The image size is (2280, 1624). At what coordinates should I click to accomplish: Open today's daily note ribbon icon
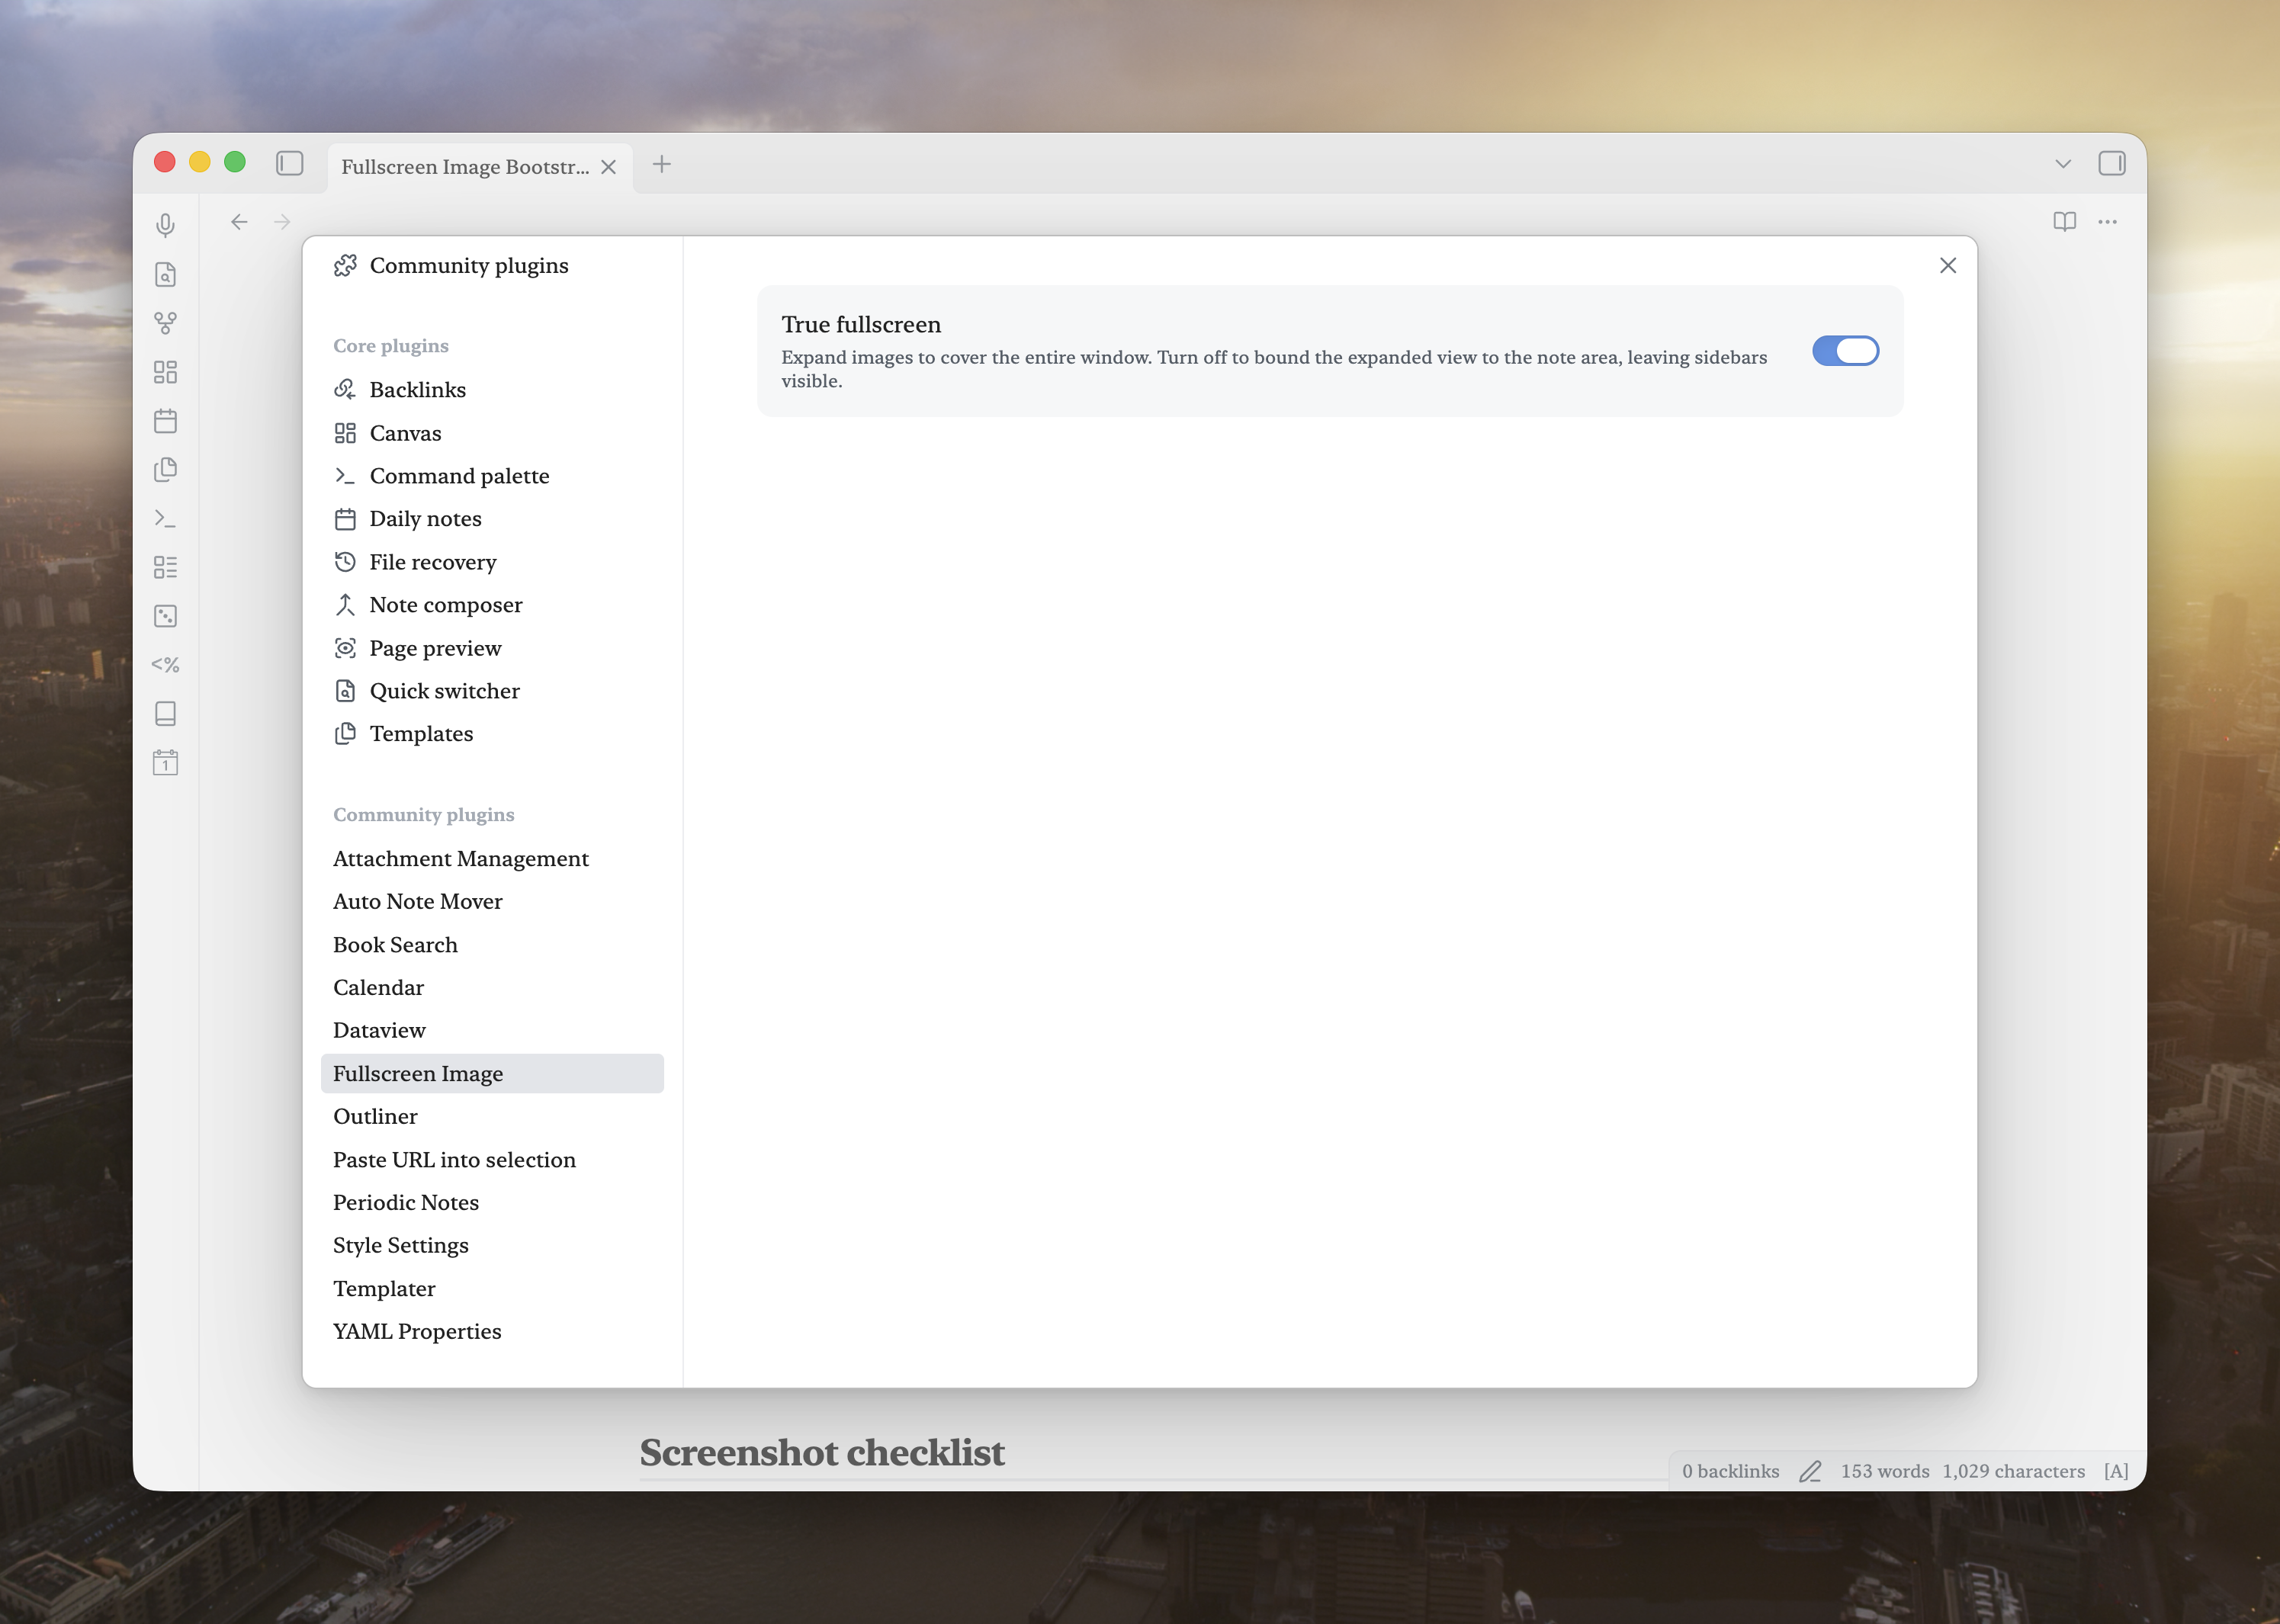click(x=166, y=421)
